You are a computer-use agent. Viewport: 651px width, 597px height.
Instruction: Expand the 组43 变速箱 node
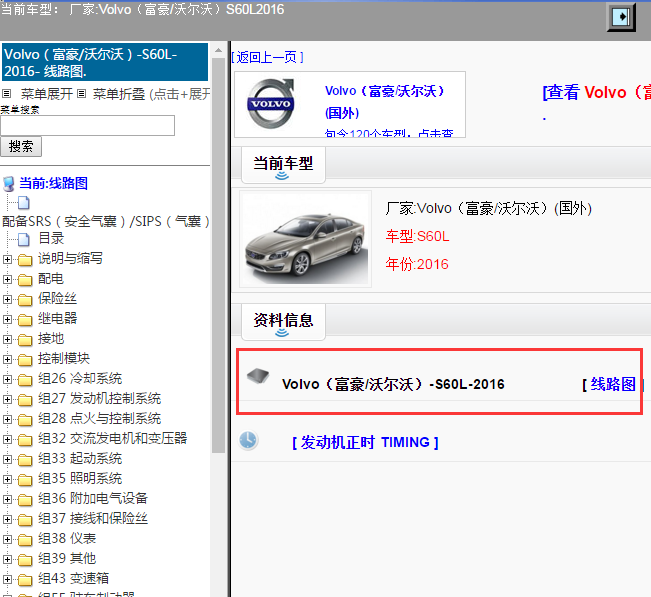point(7,579)
